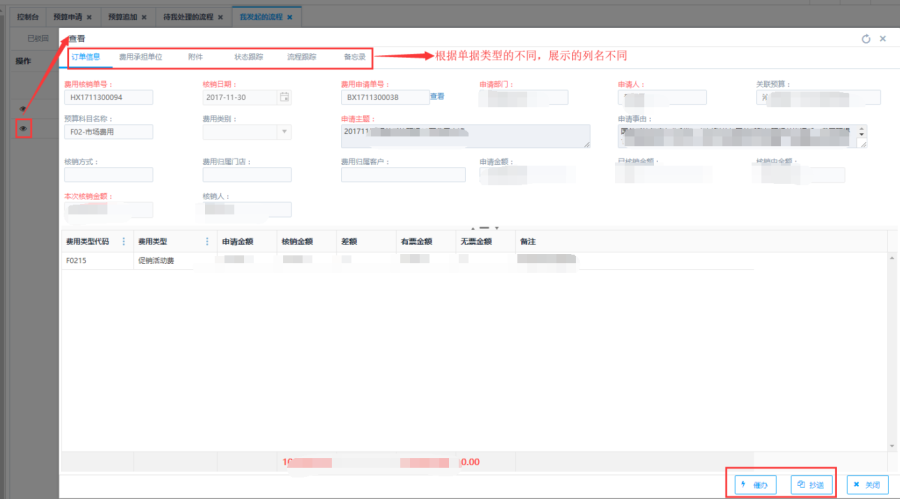Viewport: 900px width, 499px height.
Task: Click the upper eye icon in 操作 column
Action: tap(23, 108)
